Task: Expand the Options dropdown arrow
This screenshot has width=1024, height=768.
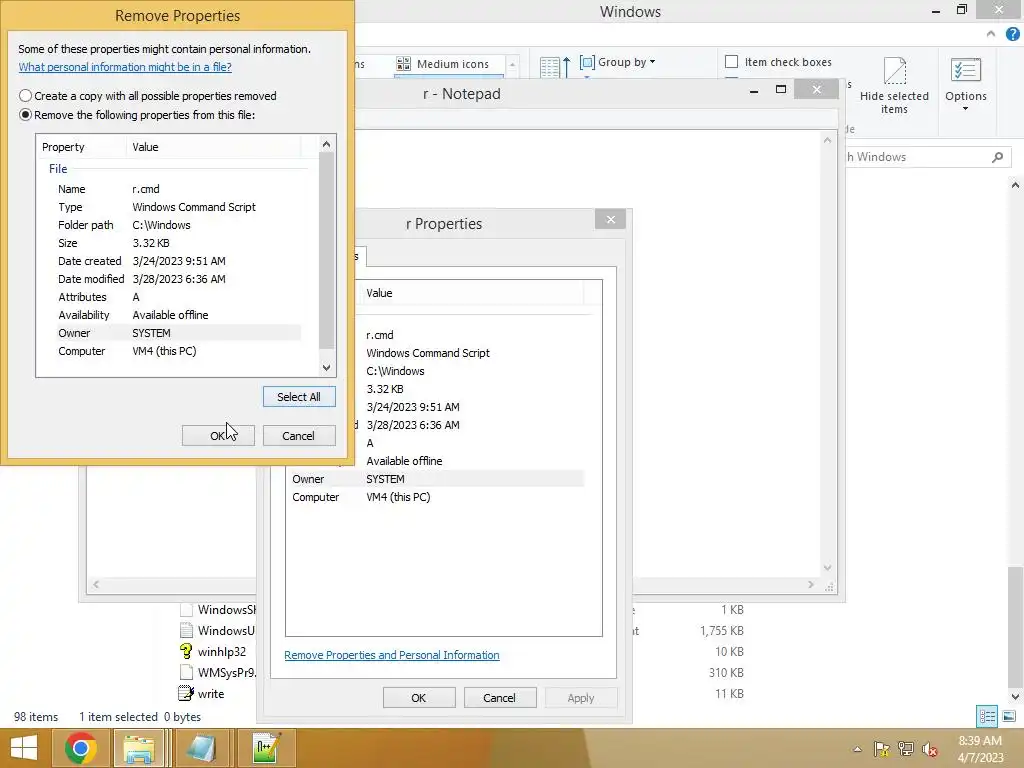Action: pos(966,109)
